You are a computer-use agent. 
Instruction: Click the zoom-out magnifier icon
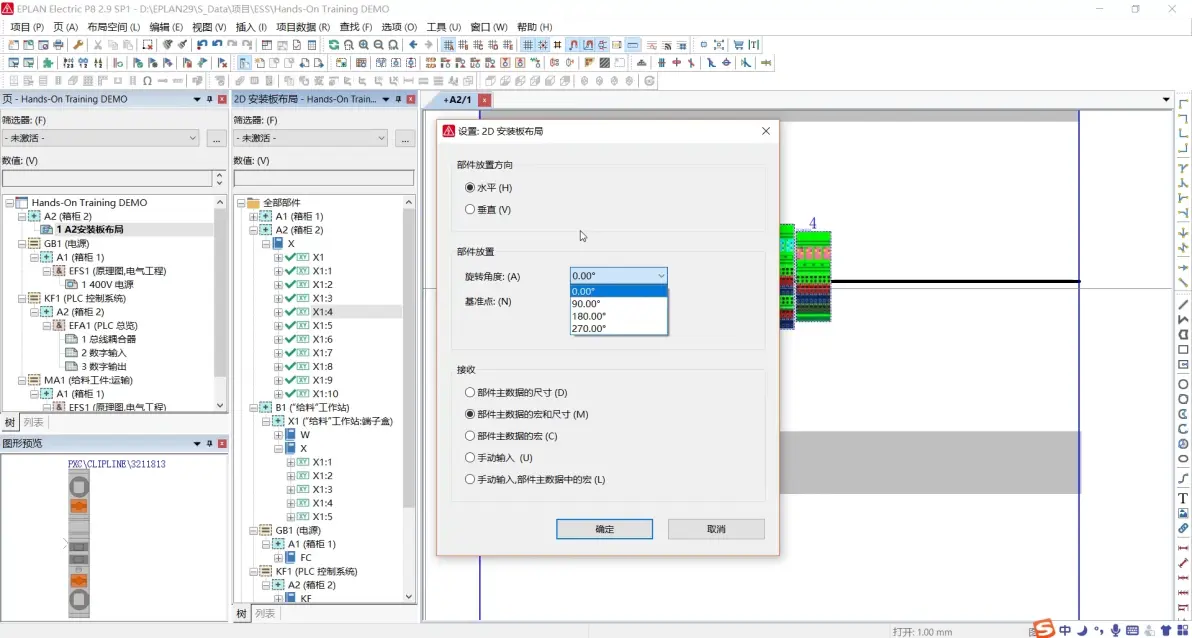click(378, 45)
